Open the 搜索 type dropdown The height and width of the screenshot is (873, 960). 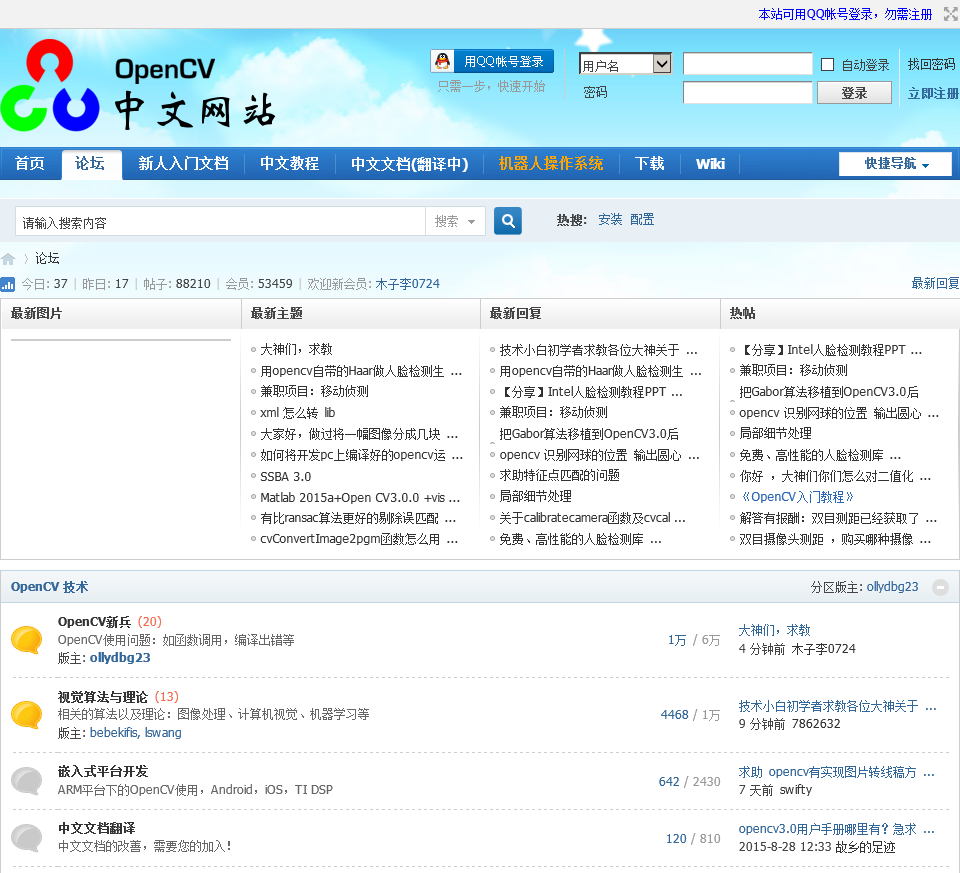[x=455, y=221]
